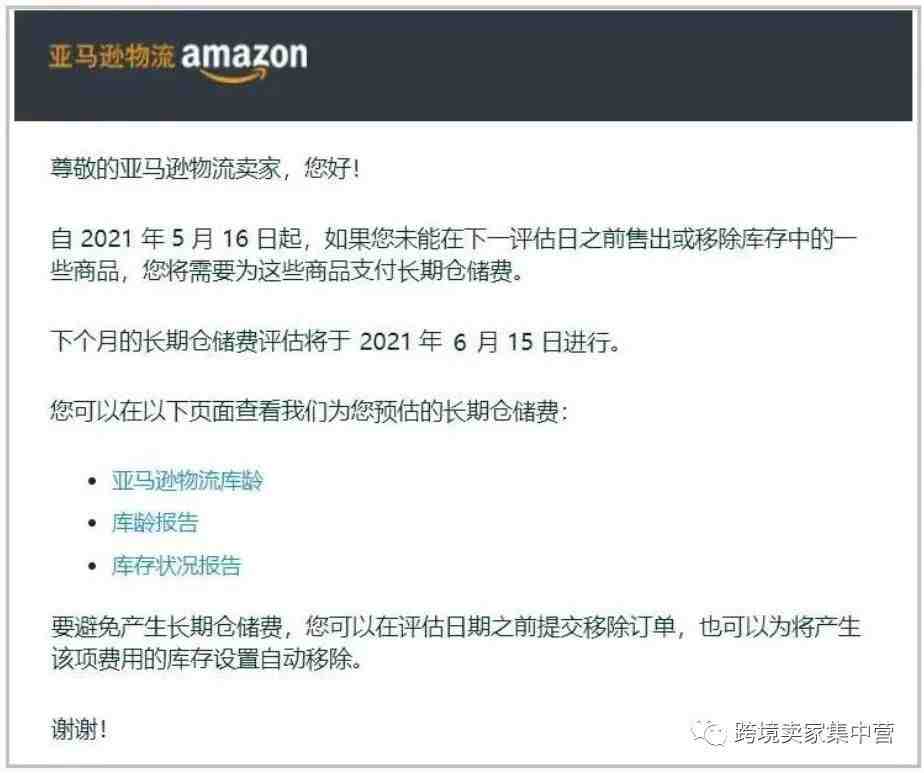Click the WeChat icon in watermark

[708, 732]
